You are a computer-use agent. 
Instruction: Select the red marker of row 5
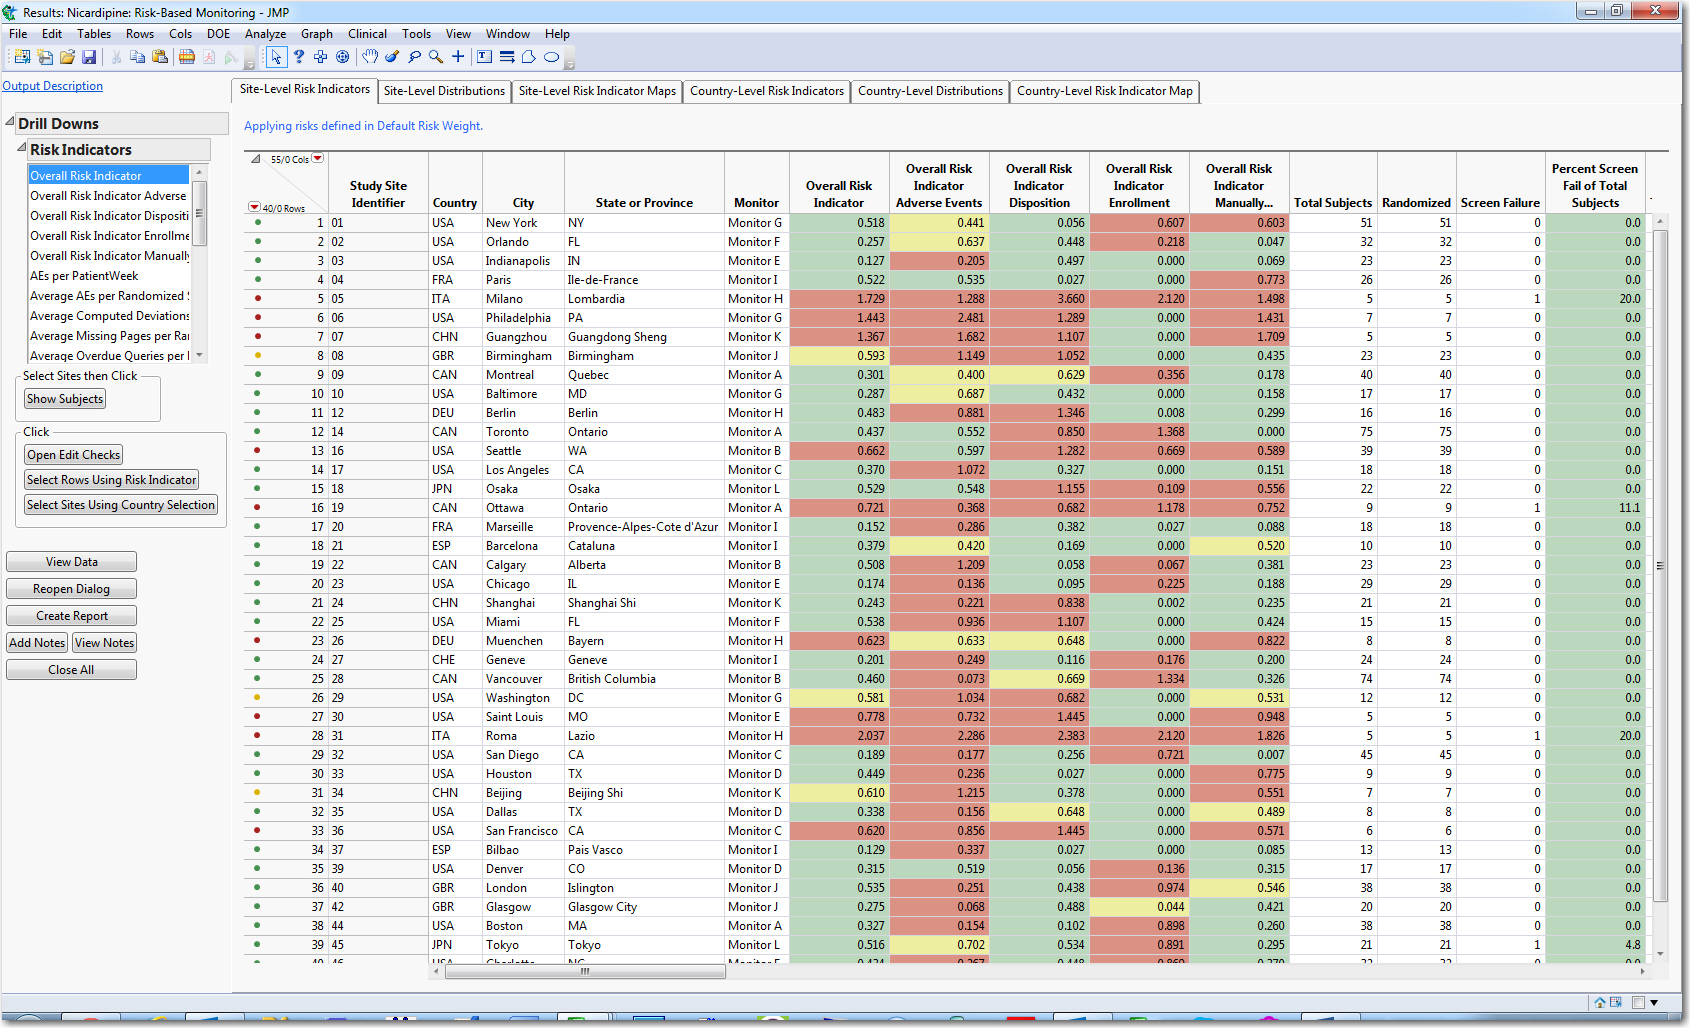click(258, 298)
